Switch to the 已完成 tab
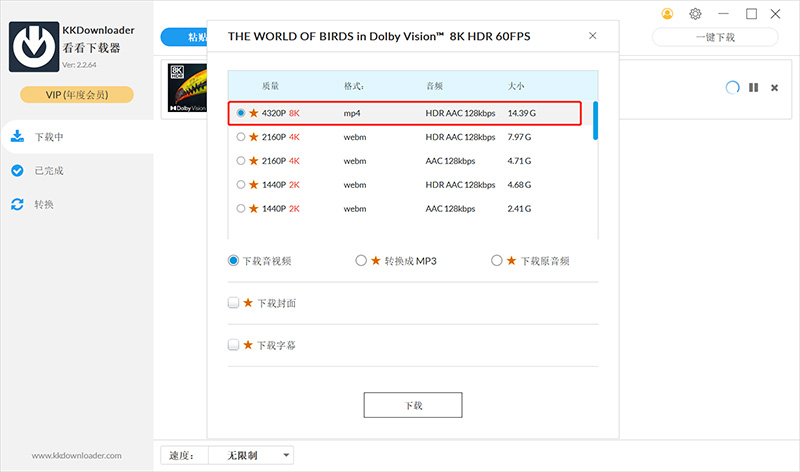Viewport: 800px width, 472px height. coord(48,171)
